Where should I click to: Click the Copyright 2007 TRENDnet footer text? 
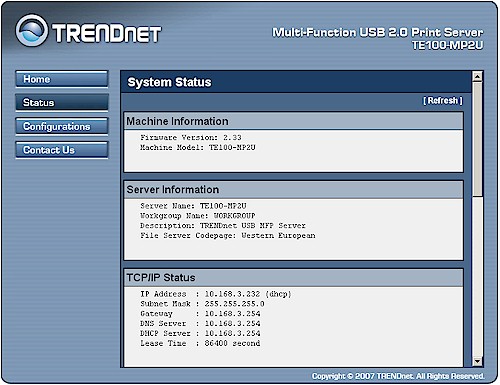(398, 376)
